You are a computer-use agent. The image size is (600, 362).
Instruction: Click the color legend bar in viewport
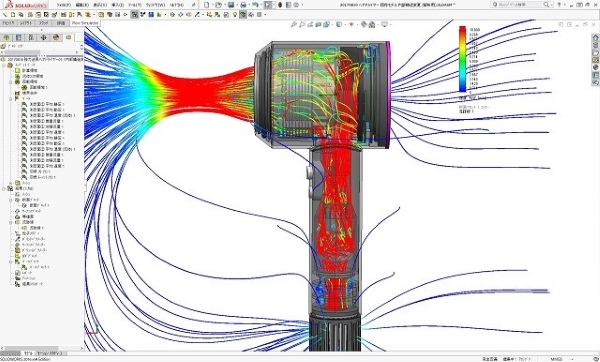[462, 59]
